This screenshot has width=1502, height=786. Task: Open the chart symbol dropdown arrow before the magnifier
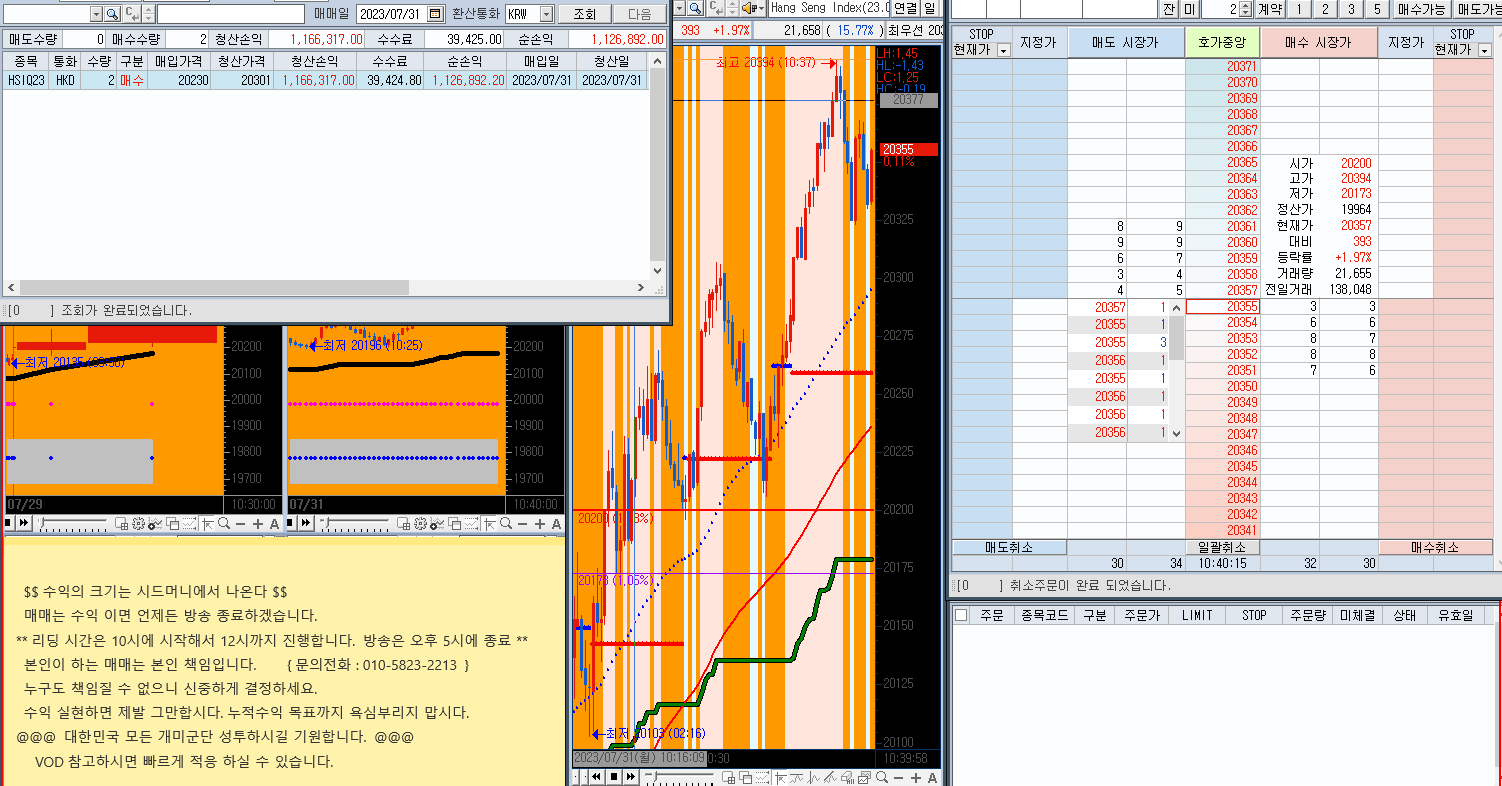(x=678, y=8)
